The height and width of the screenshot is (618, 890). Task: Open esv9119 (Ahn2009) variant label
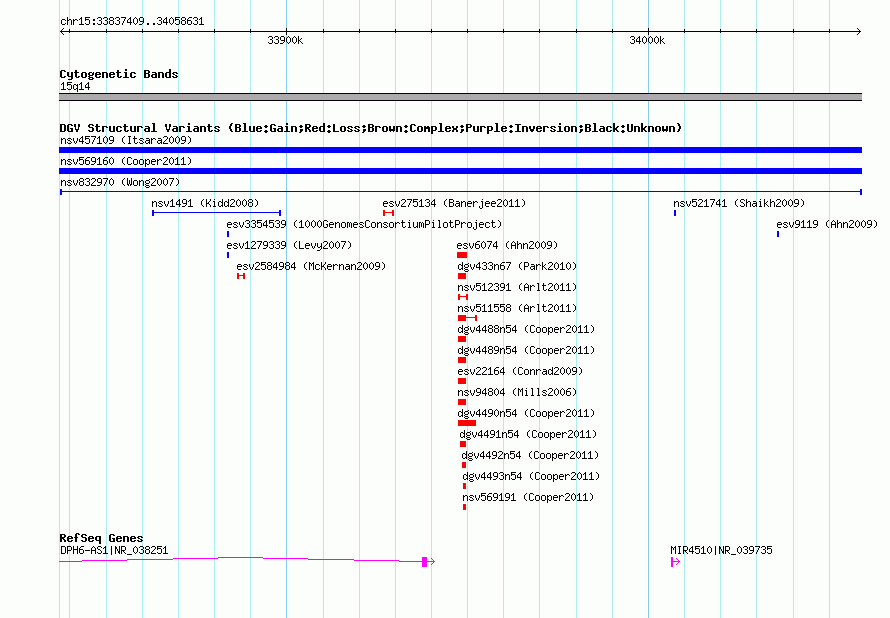point(827,224)
